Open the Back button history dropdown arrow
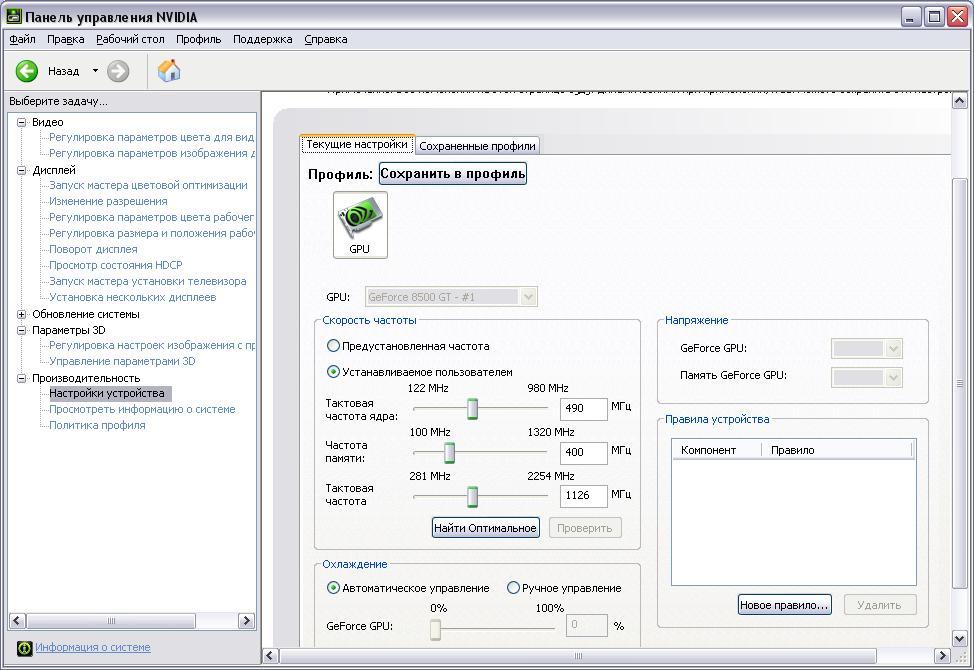974x670 pixels. tap(96, 71)
